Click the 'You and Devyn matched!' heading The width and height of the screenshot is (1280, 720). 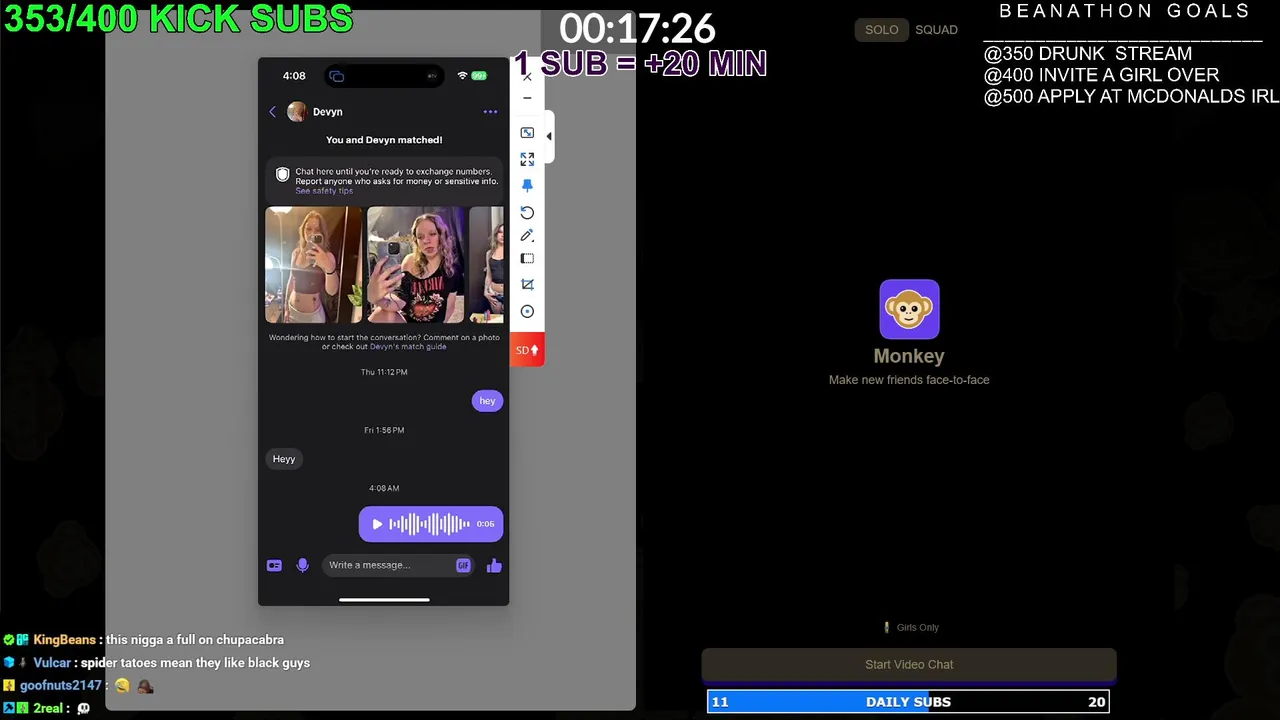point(384,140)
